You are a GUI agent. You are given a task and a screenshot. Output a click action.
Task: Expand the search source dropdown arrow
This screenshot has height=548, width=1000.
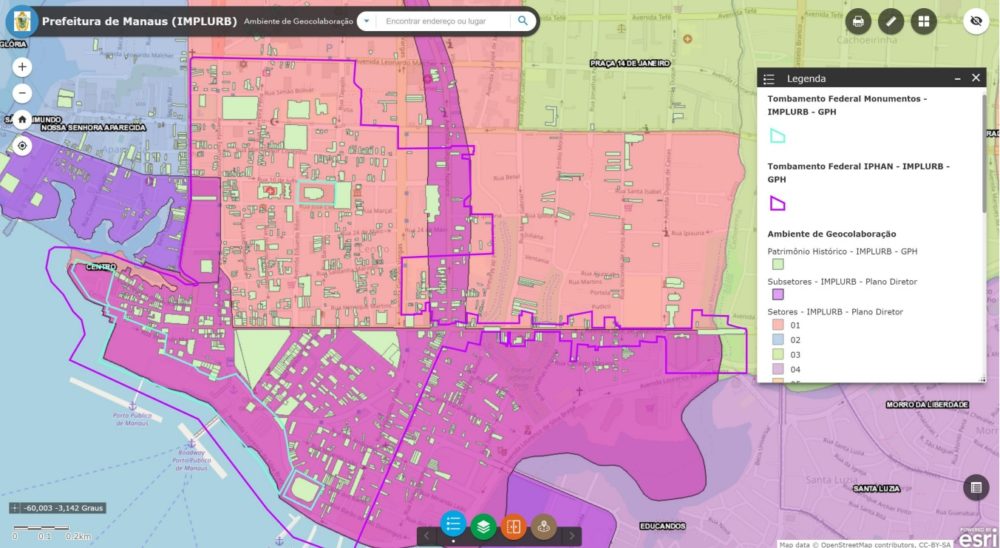[x=366, y=21]
